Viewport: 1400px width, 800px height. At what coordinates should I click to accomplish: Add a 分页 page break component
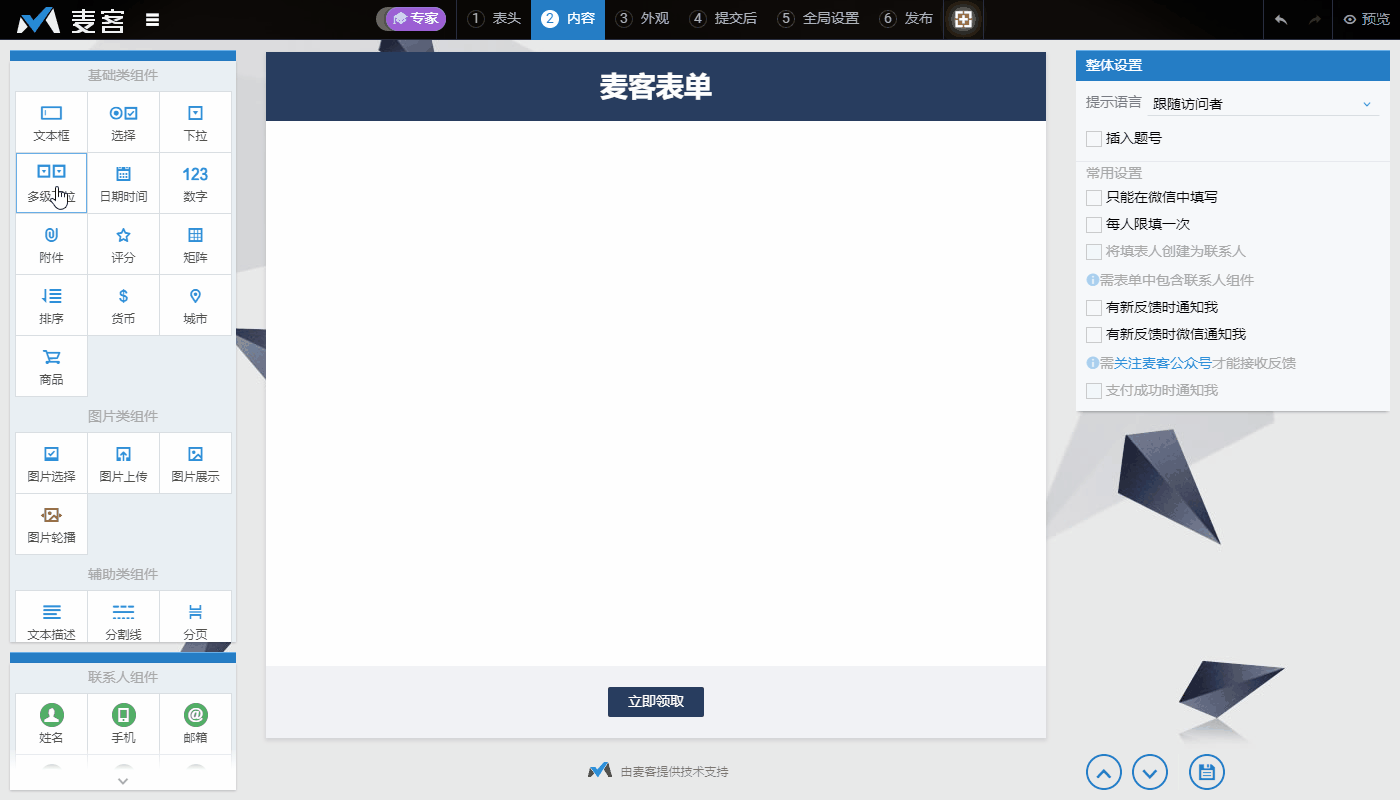pyautogui.click(x=196, y=617)
